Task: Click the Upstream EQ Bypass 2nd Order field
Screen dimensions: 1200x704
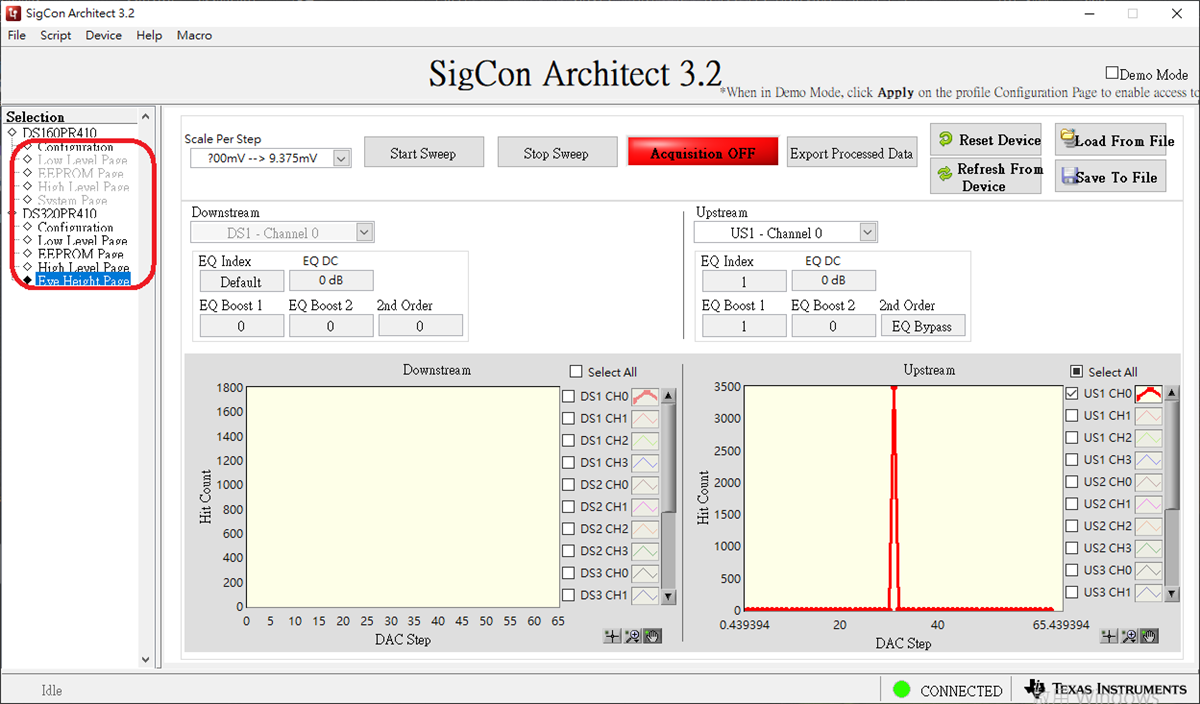Action: pos(923,326)
